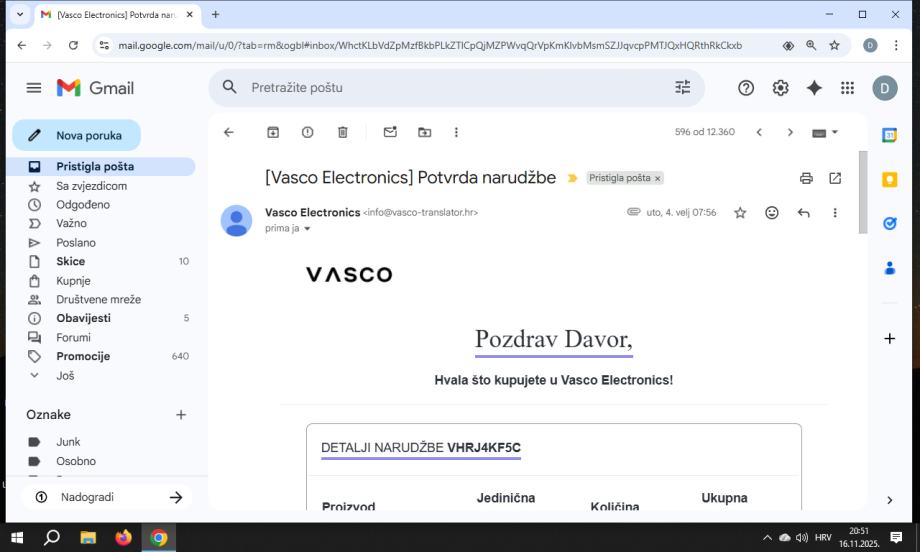Open Društvene mreže category

pos(100,300)
